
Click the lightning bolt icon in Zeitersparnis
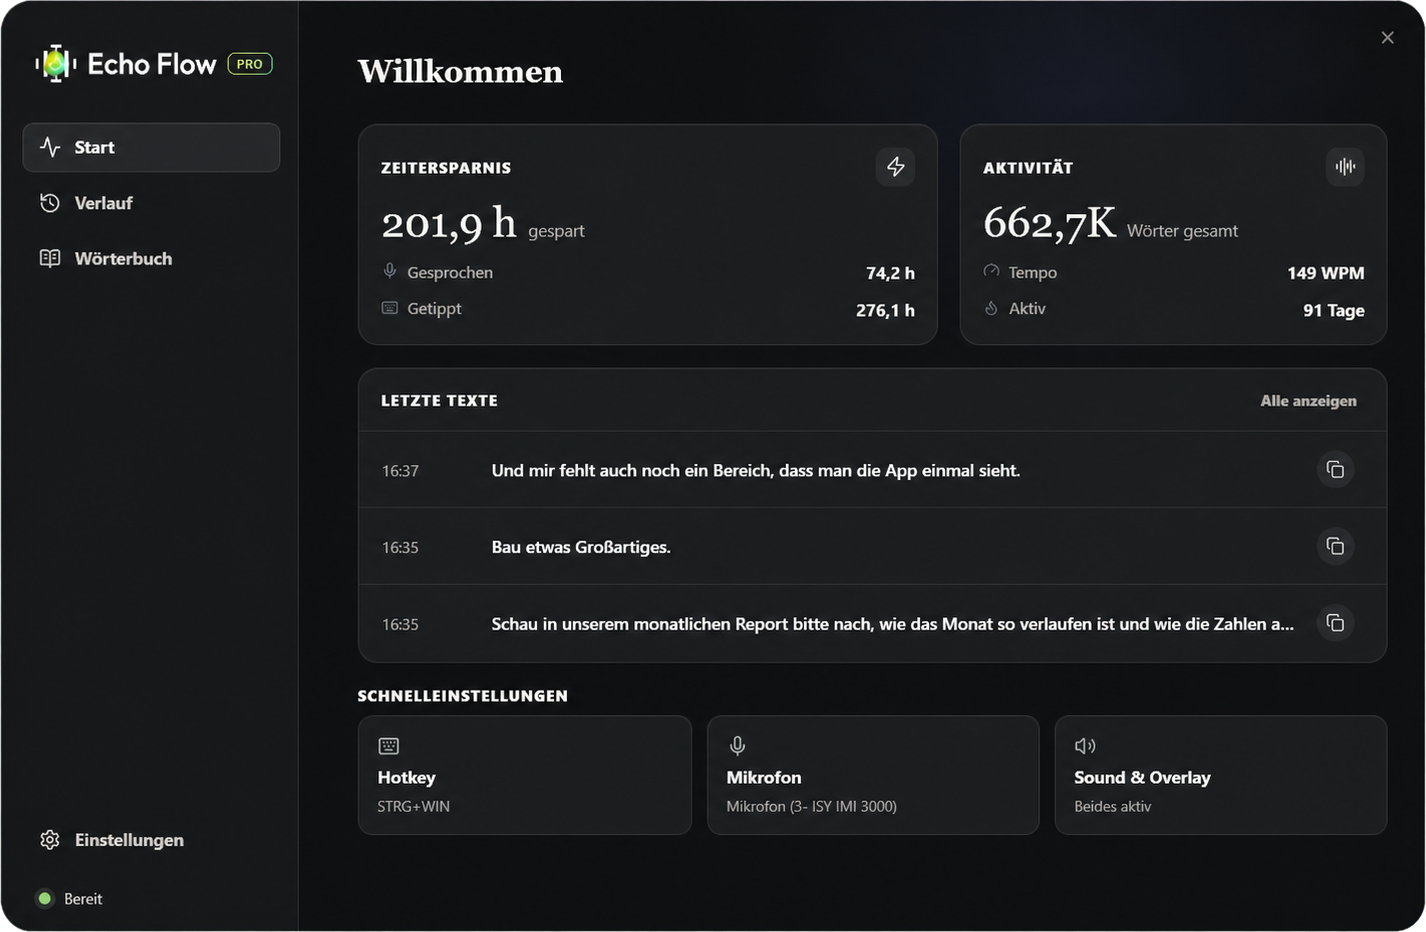pos(895,167)
